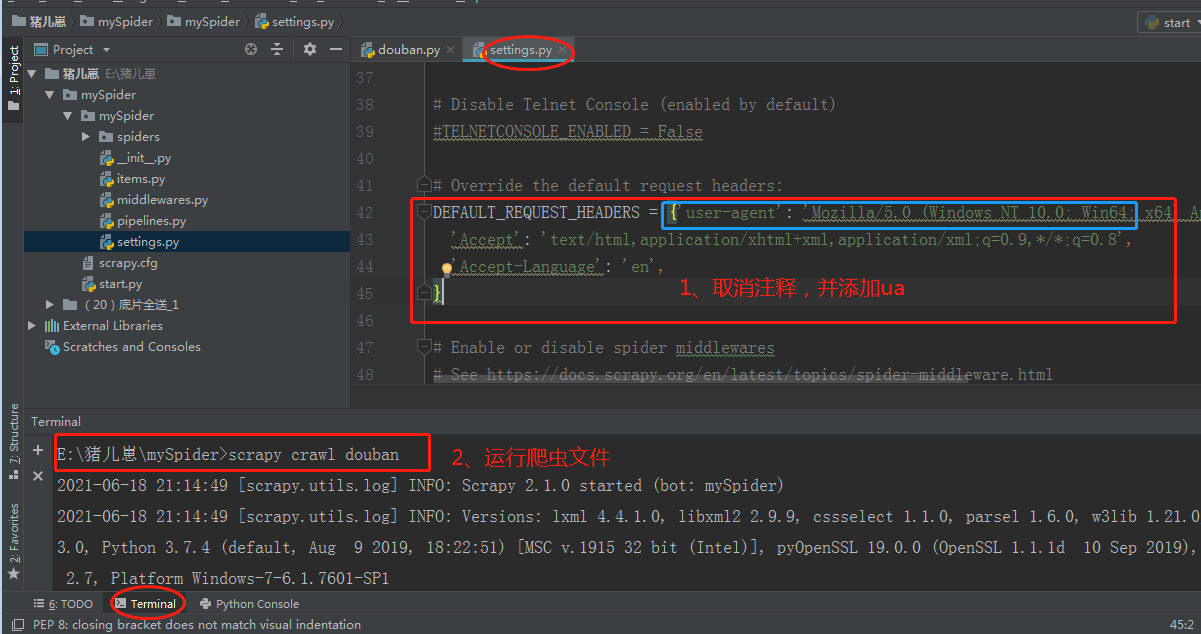Expand External Libraries node
The width and height of the screenshot is (1201, 634).
click(32, 326)
